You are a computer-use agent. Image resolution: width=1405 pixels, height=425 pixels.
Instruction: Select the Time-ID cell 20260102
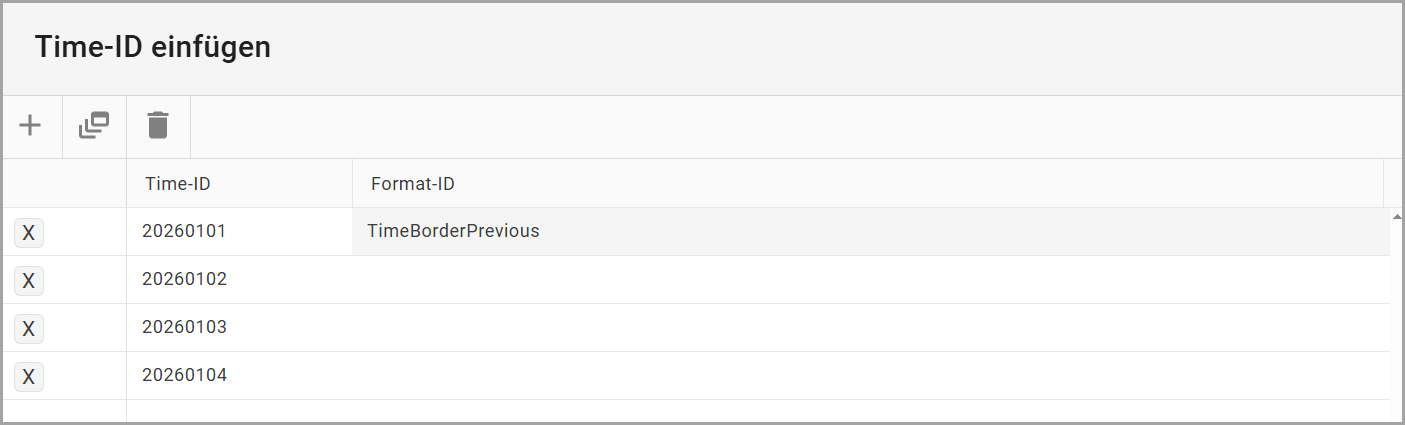(x=185, y=279)
